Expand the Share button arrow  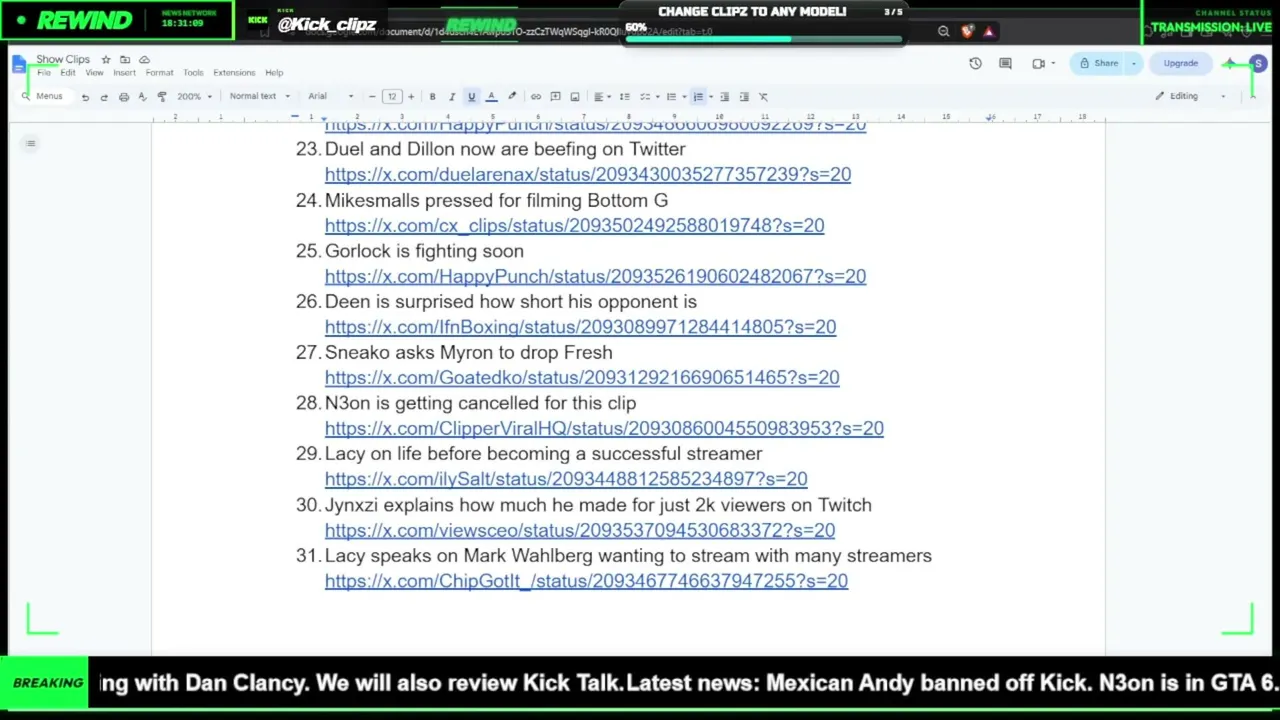point(1134,63)
